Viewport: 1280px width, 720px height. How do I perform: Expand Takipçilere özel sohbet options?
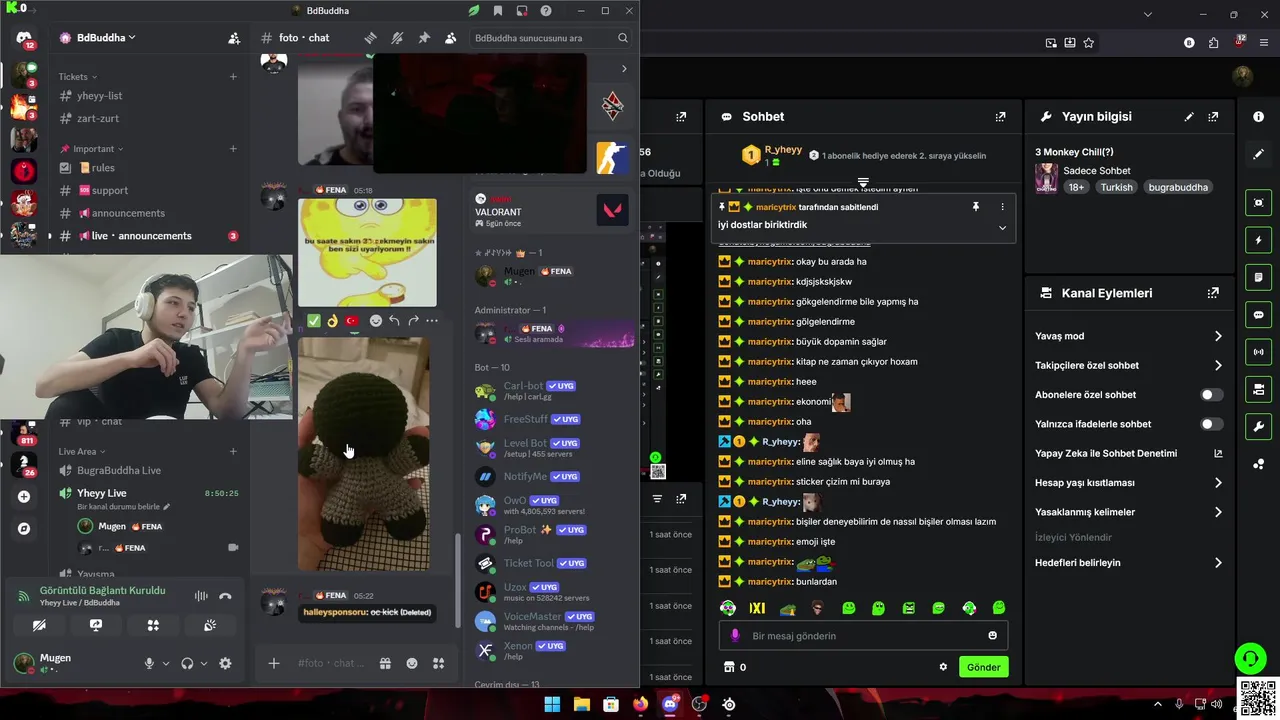(x=1218, y=366)
